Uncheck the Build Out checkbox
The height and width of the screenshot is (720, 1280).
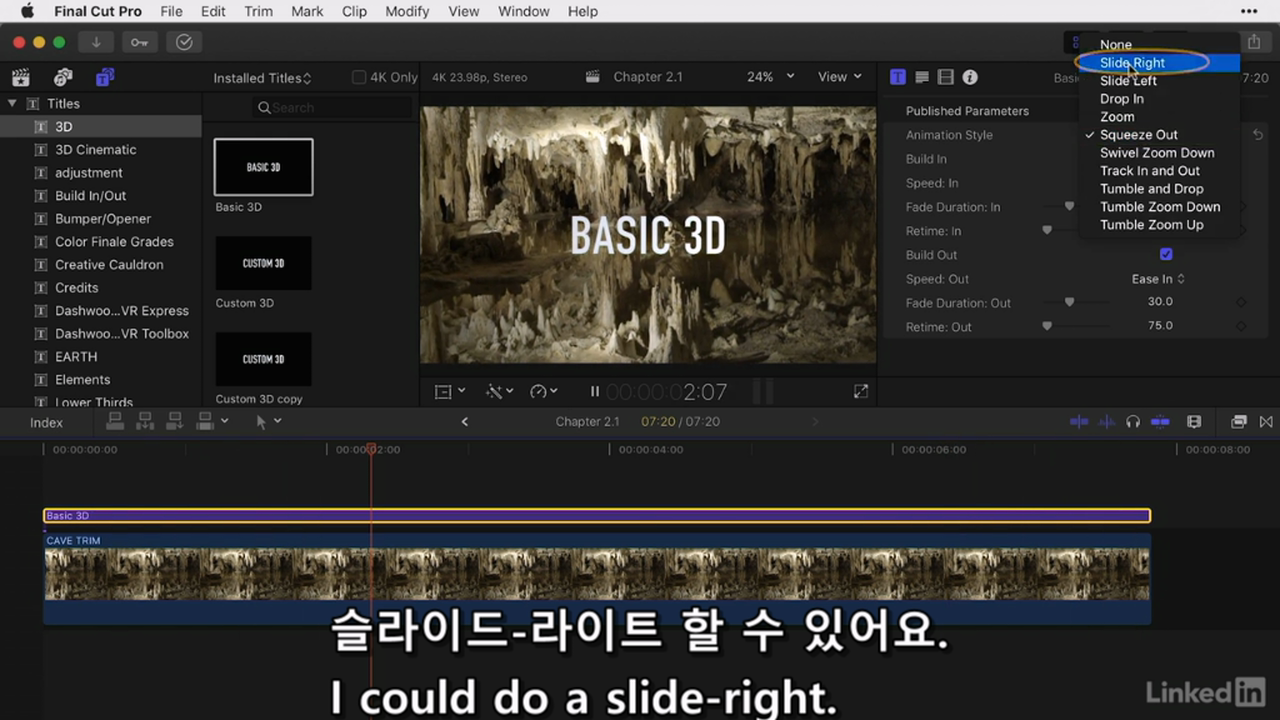[x=1166, y=255]
